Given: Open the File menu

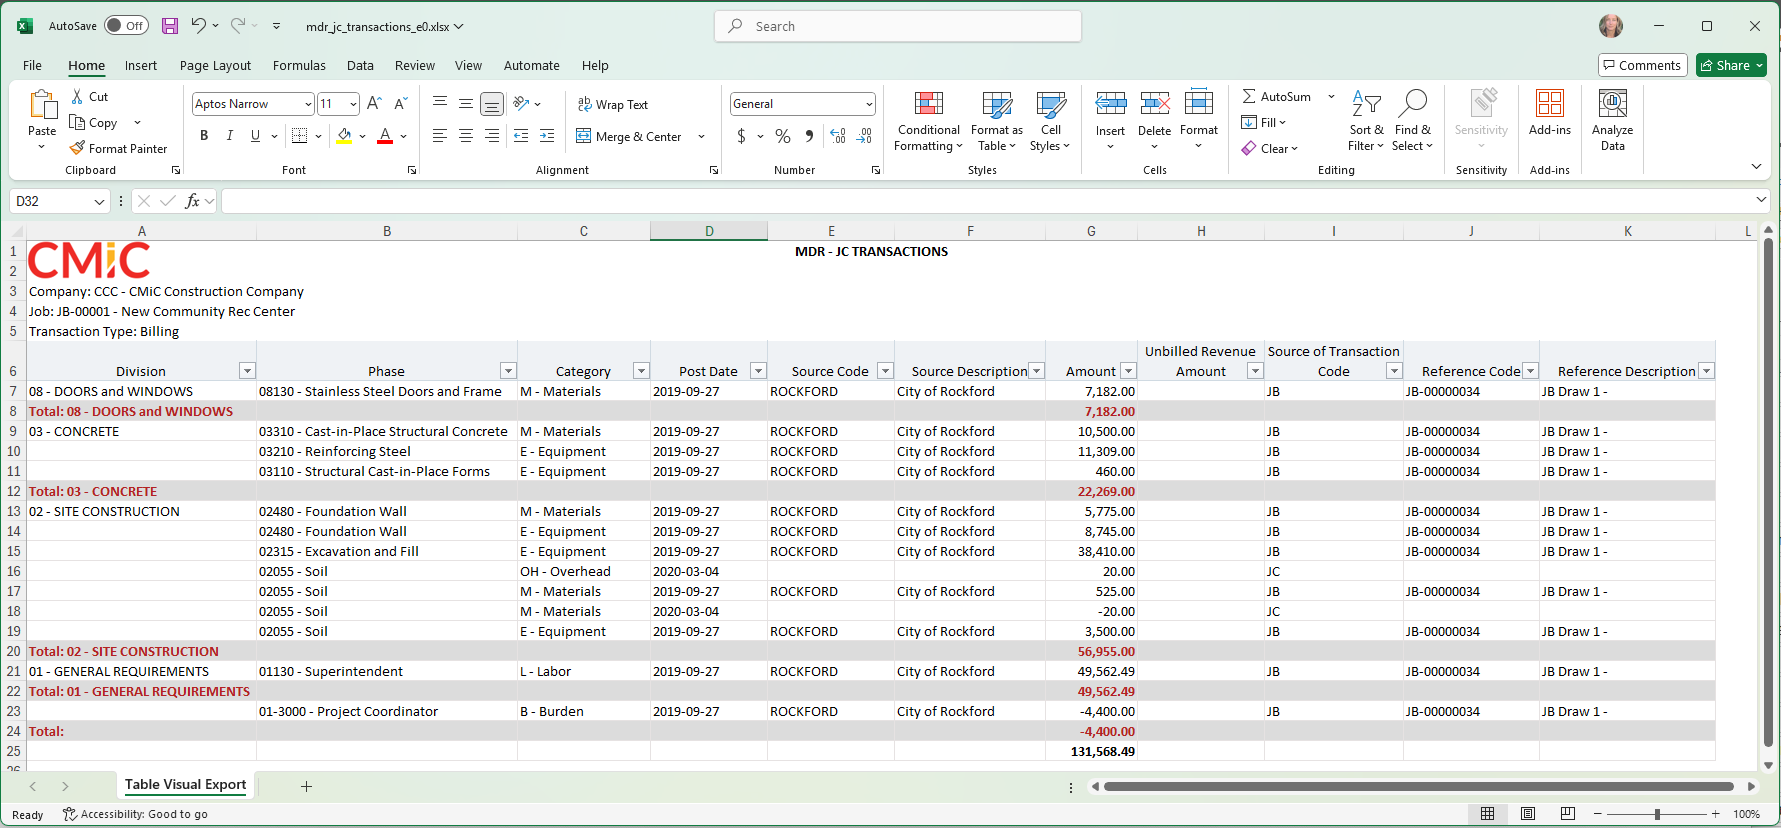Looking at the screenshot, I should [x=32, y=65].
